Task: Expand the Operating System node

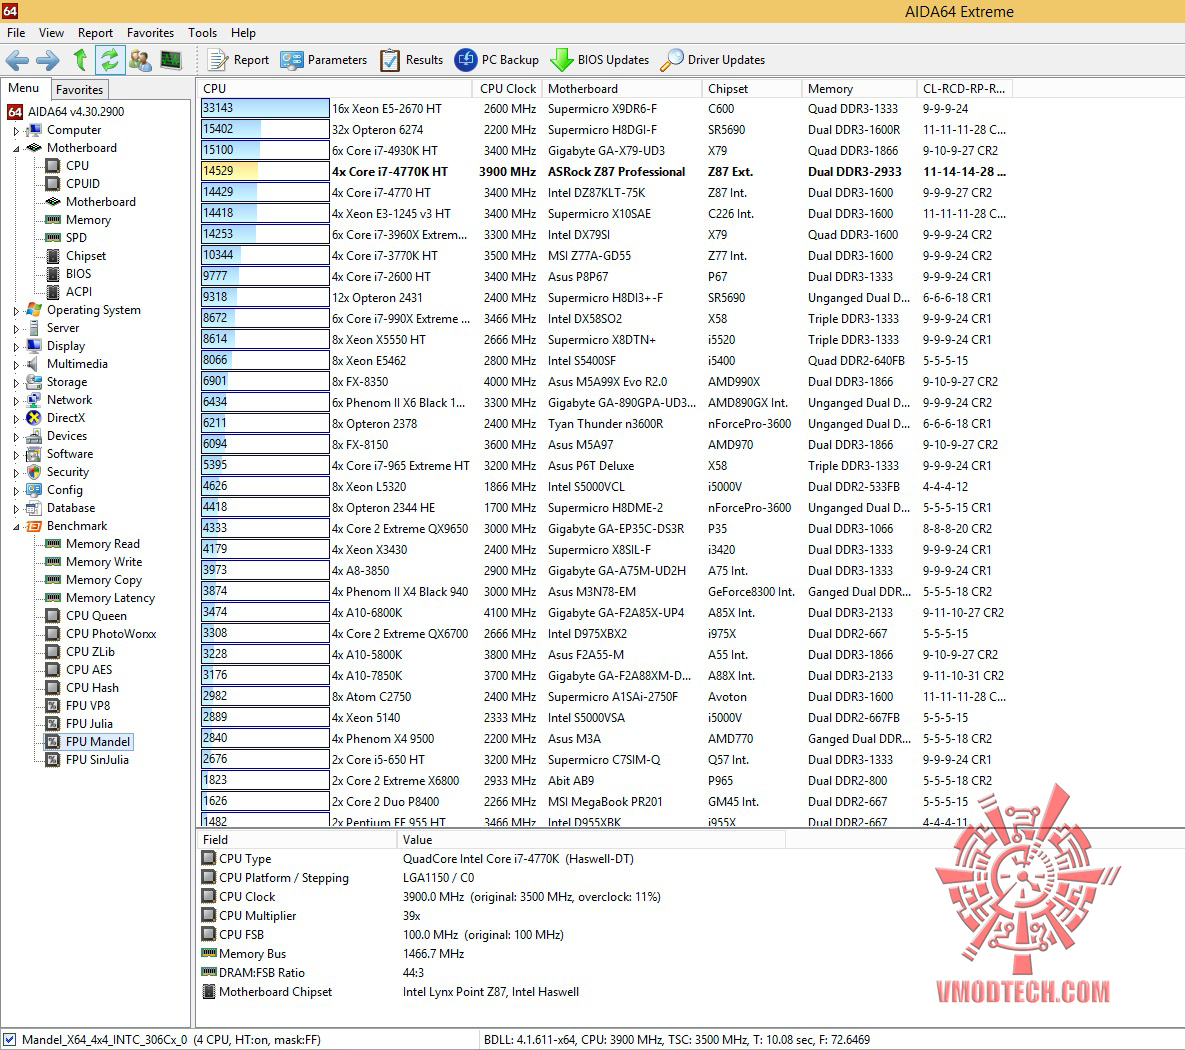Action: 16,311
